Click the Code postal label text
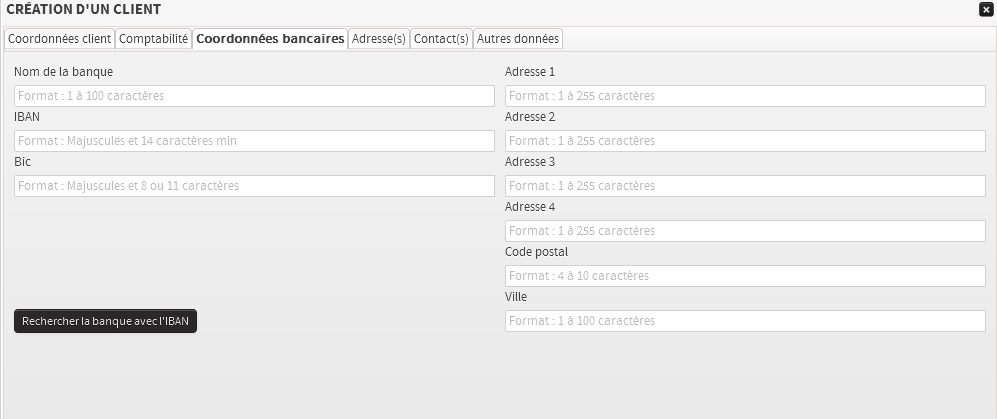Viewport: 997px width, 419px height. pos(536,252)
